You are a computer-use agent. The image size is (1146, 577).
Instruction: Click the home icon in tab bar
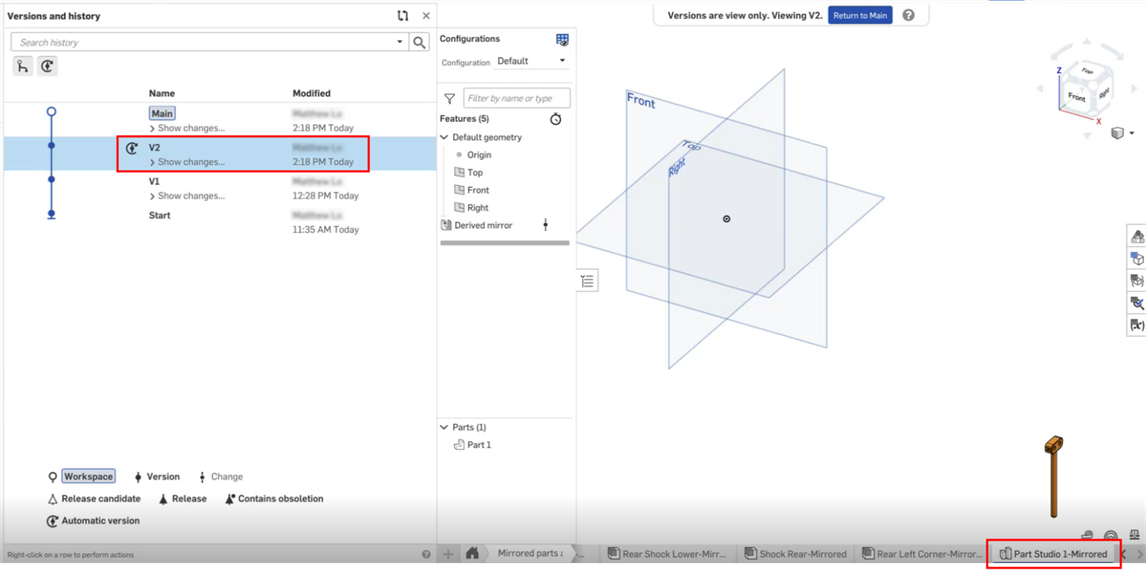[472, 553]
